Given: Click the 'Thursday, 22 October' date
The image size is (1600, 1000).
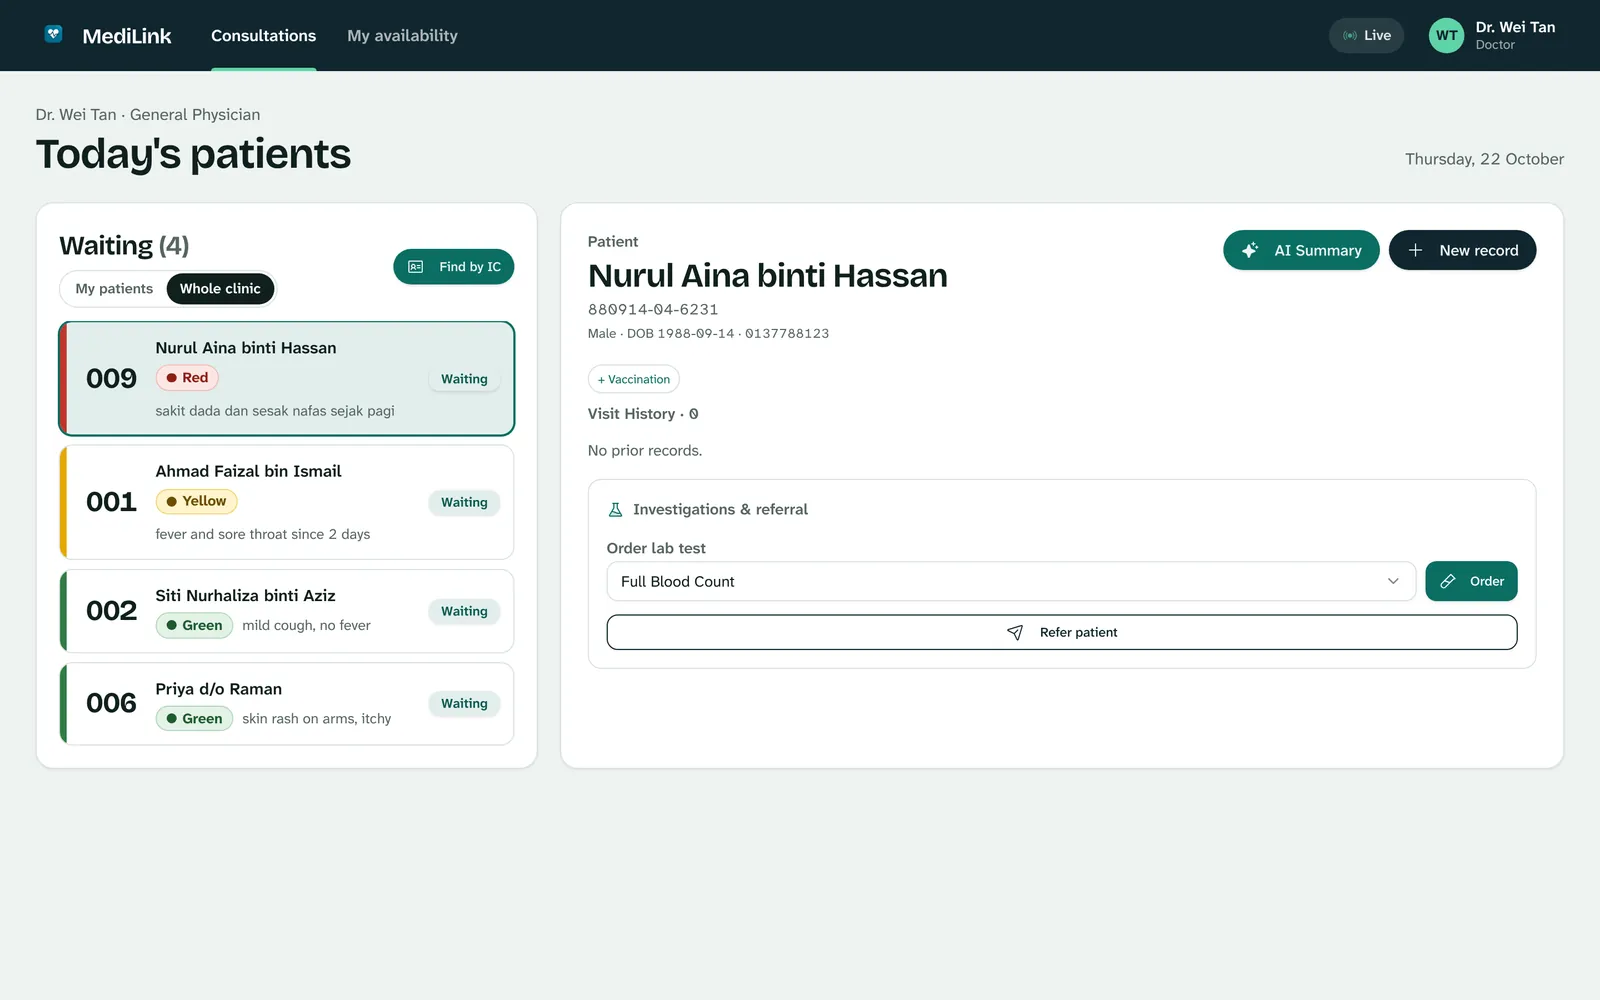Looking at the screenshot, I should (1484, 159).
